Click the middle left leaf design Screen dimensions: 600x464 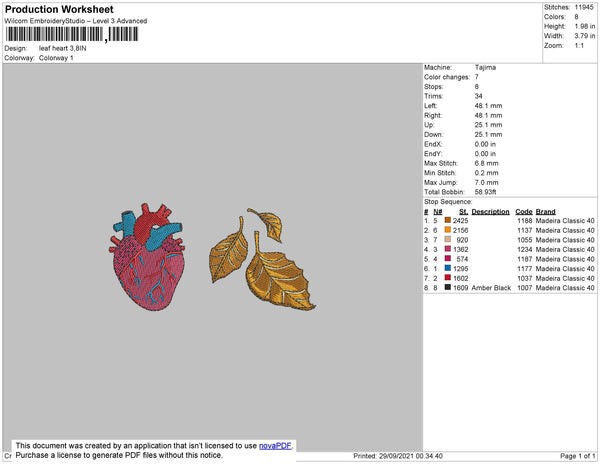pyautogui.click(x=228, y=251)
